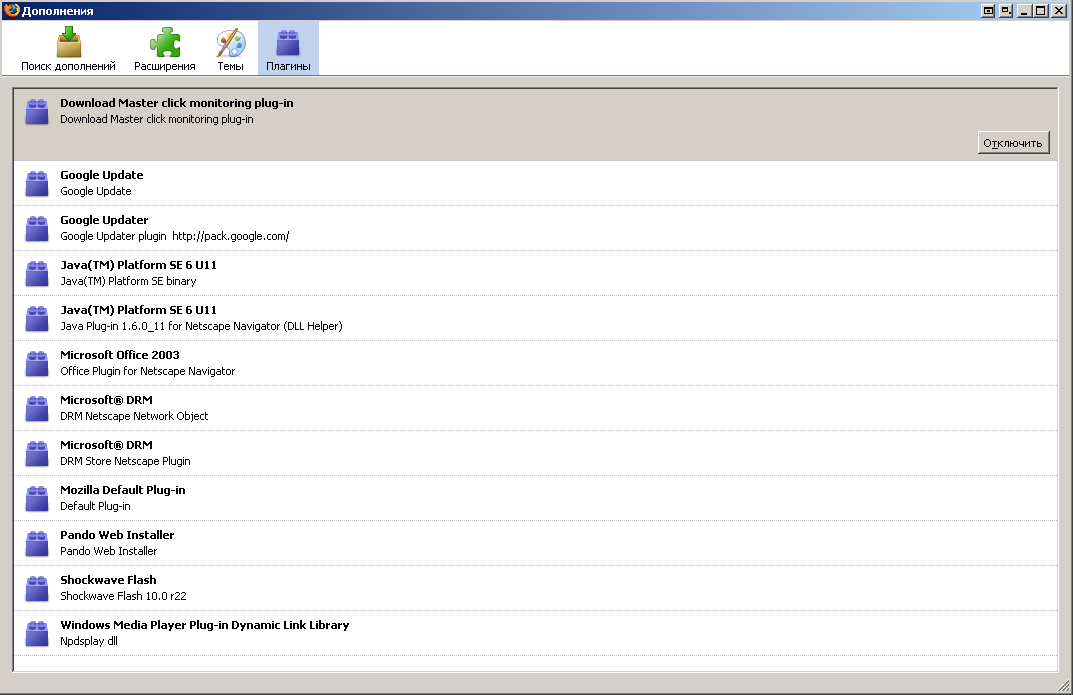Select the bold Google Update row title
Viewport: 1073px width, 695px height.
(101, 175)
